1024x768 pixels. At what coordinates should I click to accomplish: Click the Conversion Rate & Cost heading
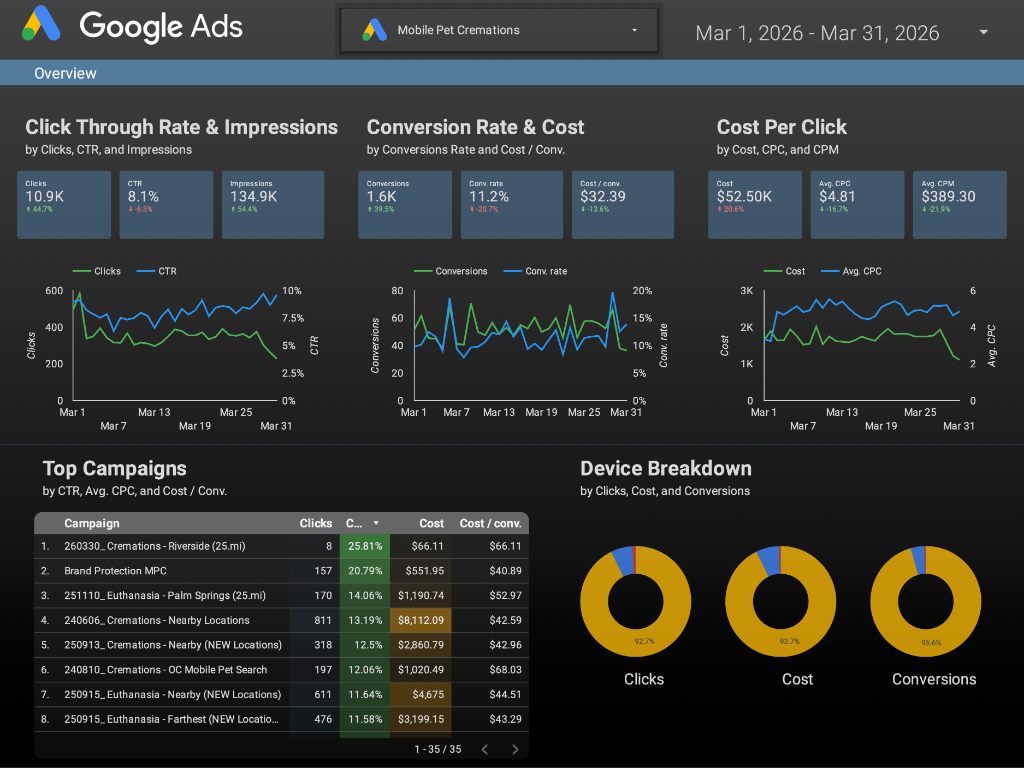(x=475, y=127)
